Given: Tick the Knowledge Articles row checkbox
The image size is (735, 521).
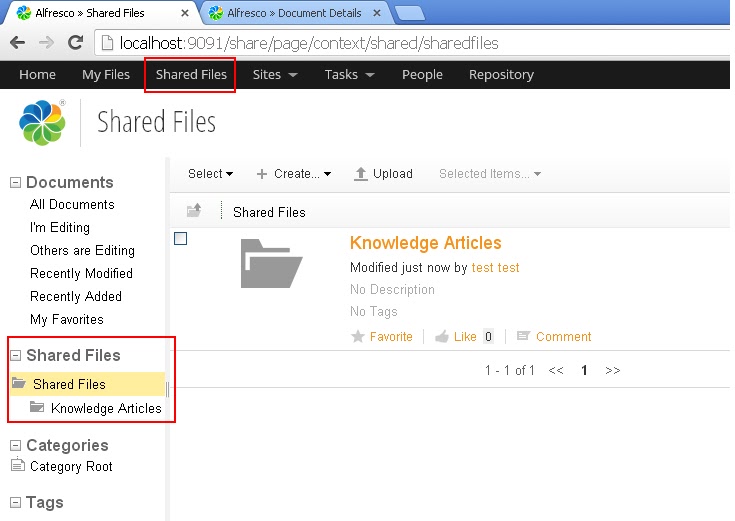Looking at the screenshot, I should pyautogui.click(x=180, y=239).
